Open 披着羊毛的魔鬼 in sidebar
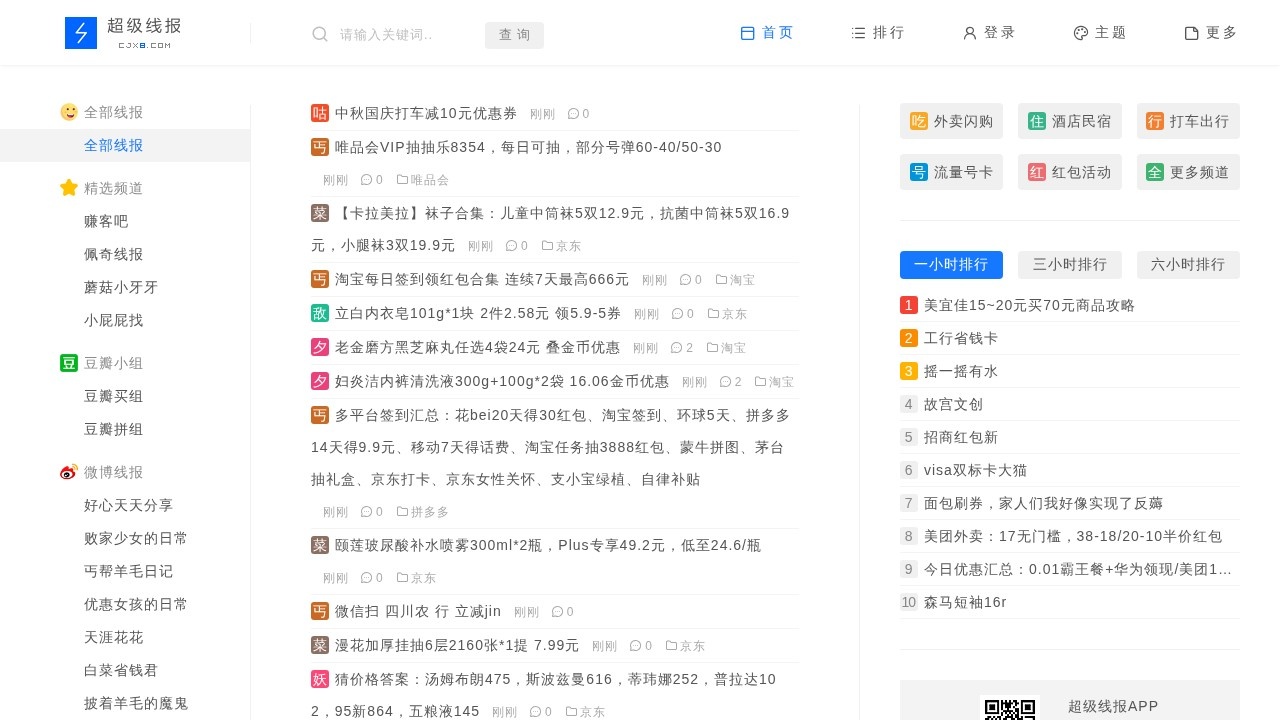This screenshot has height=720, width=1280. [136, 703]
